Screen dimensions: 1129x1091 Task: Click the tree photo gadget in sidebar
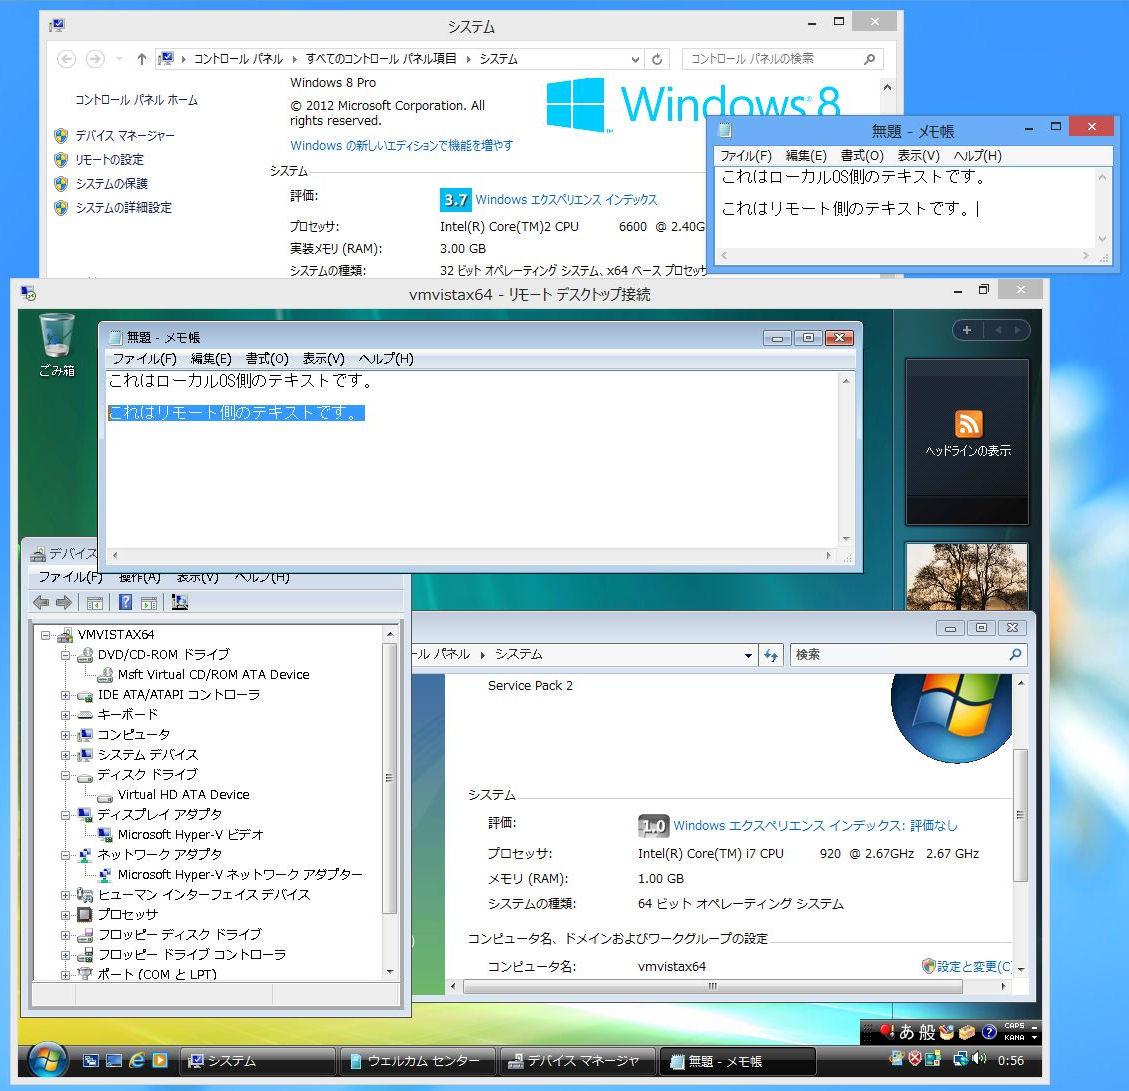point(967,576)
